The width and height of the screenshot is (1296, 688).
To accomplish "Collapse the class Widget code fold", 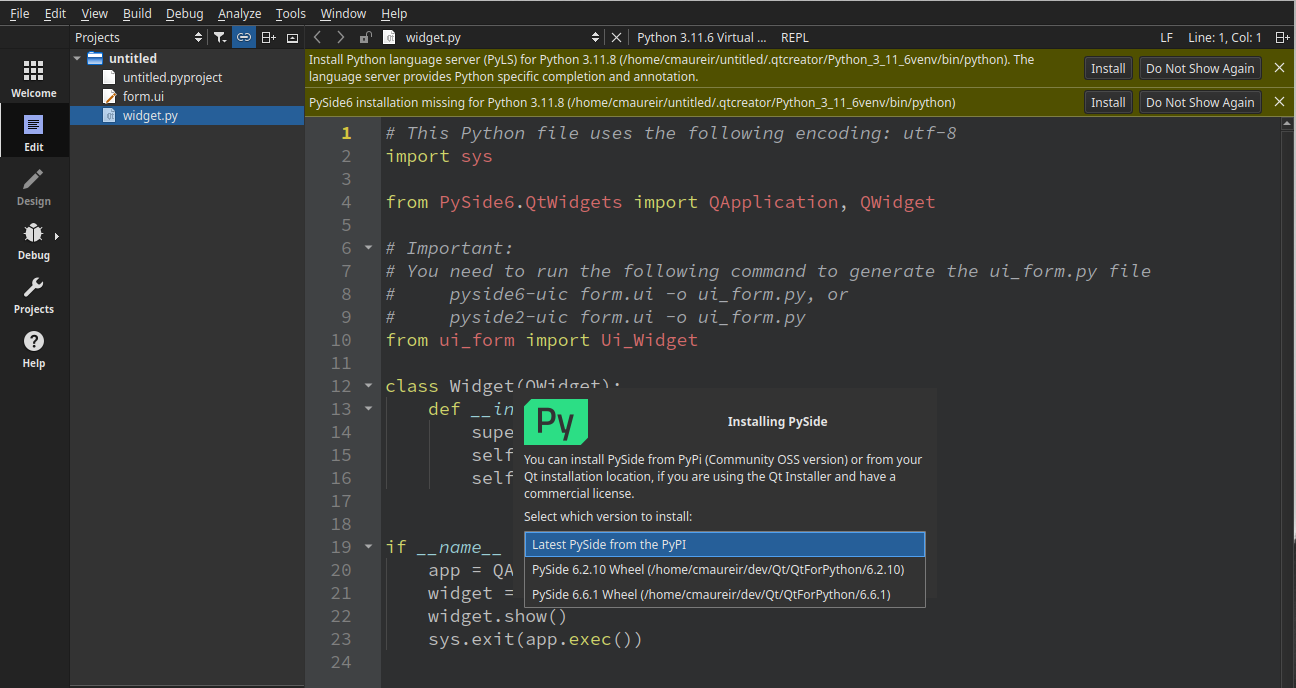I will coord(366,385).
